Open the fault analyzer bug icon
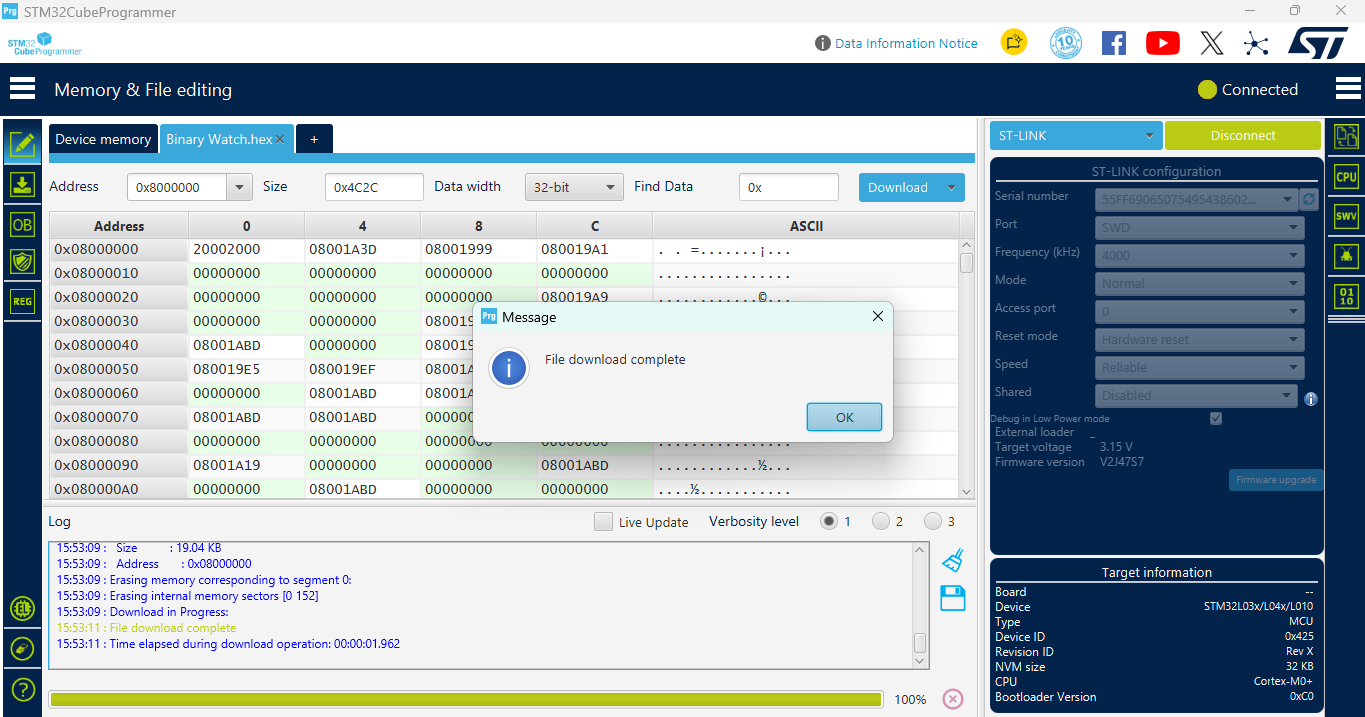Screen dimensions: 1365x717 [1347, 256]
